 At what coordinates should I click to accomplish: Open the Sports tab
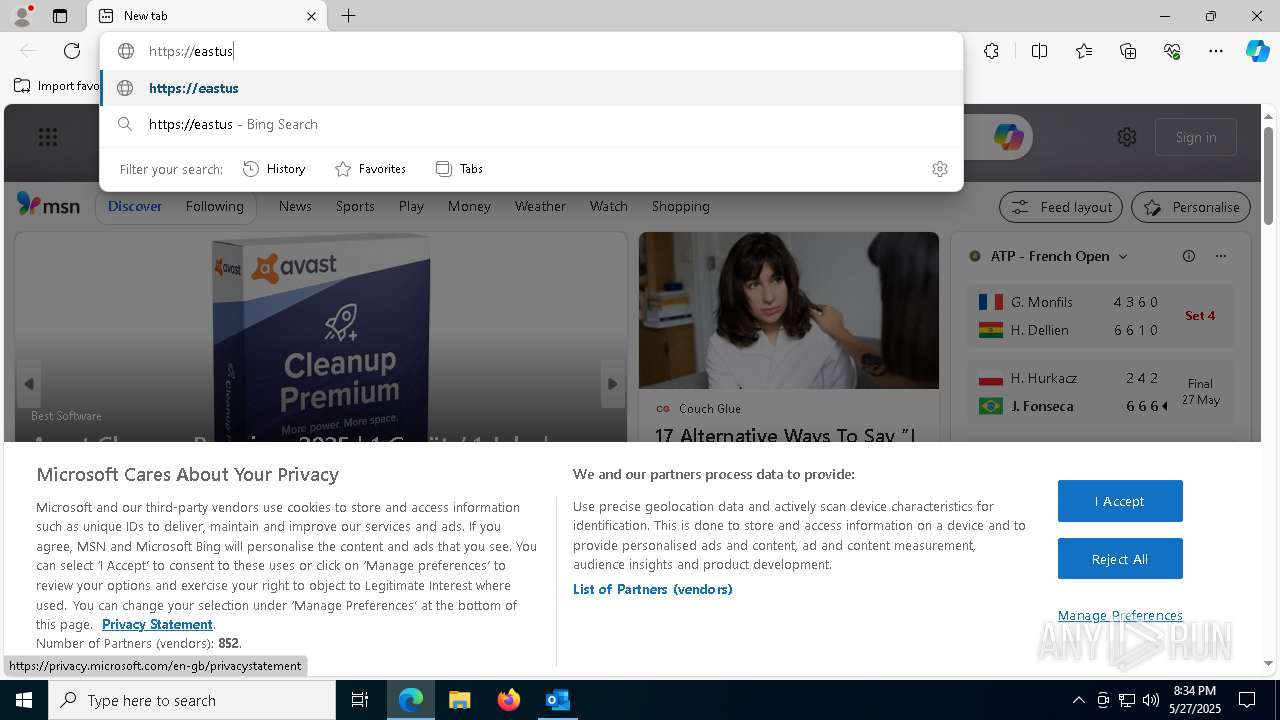355,206
